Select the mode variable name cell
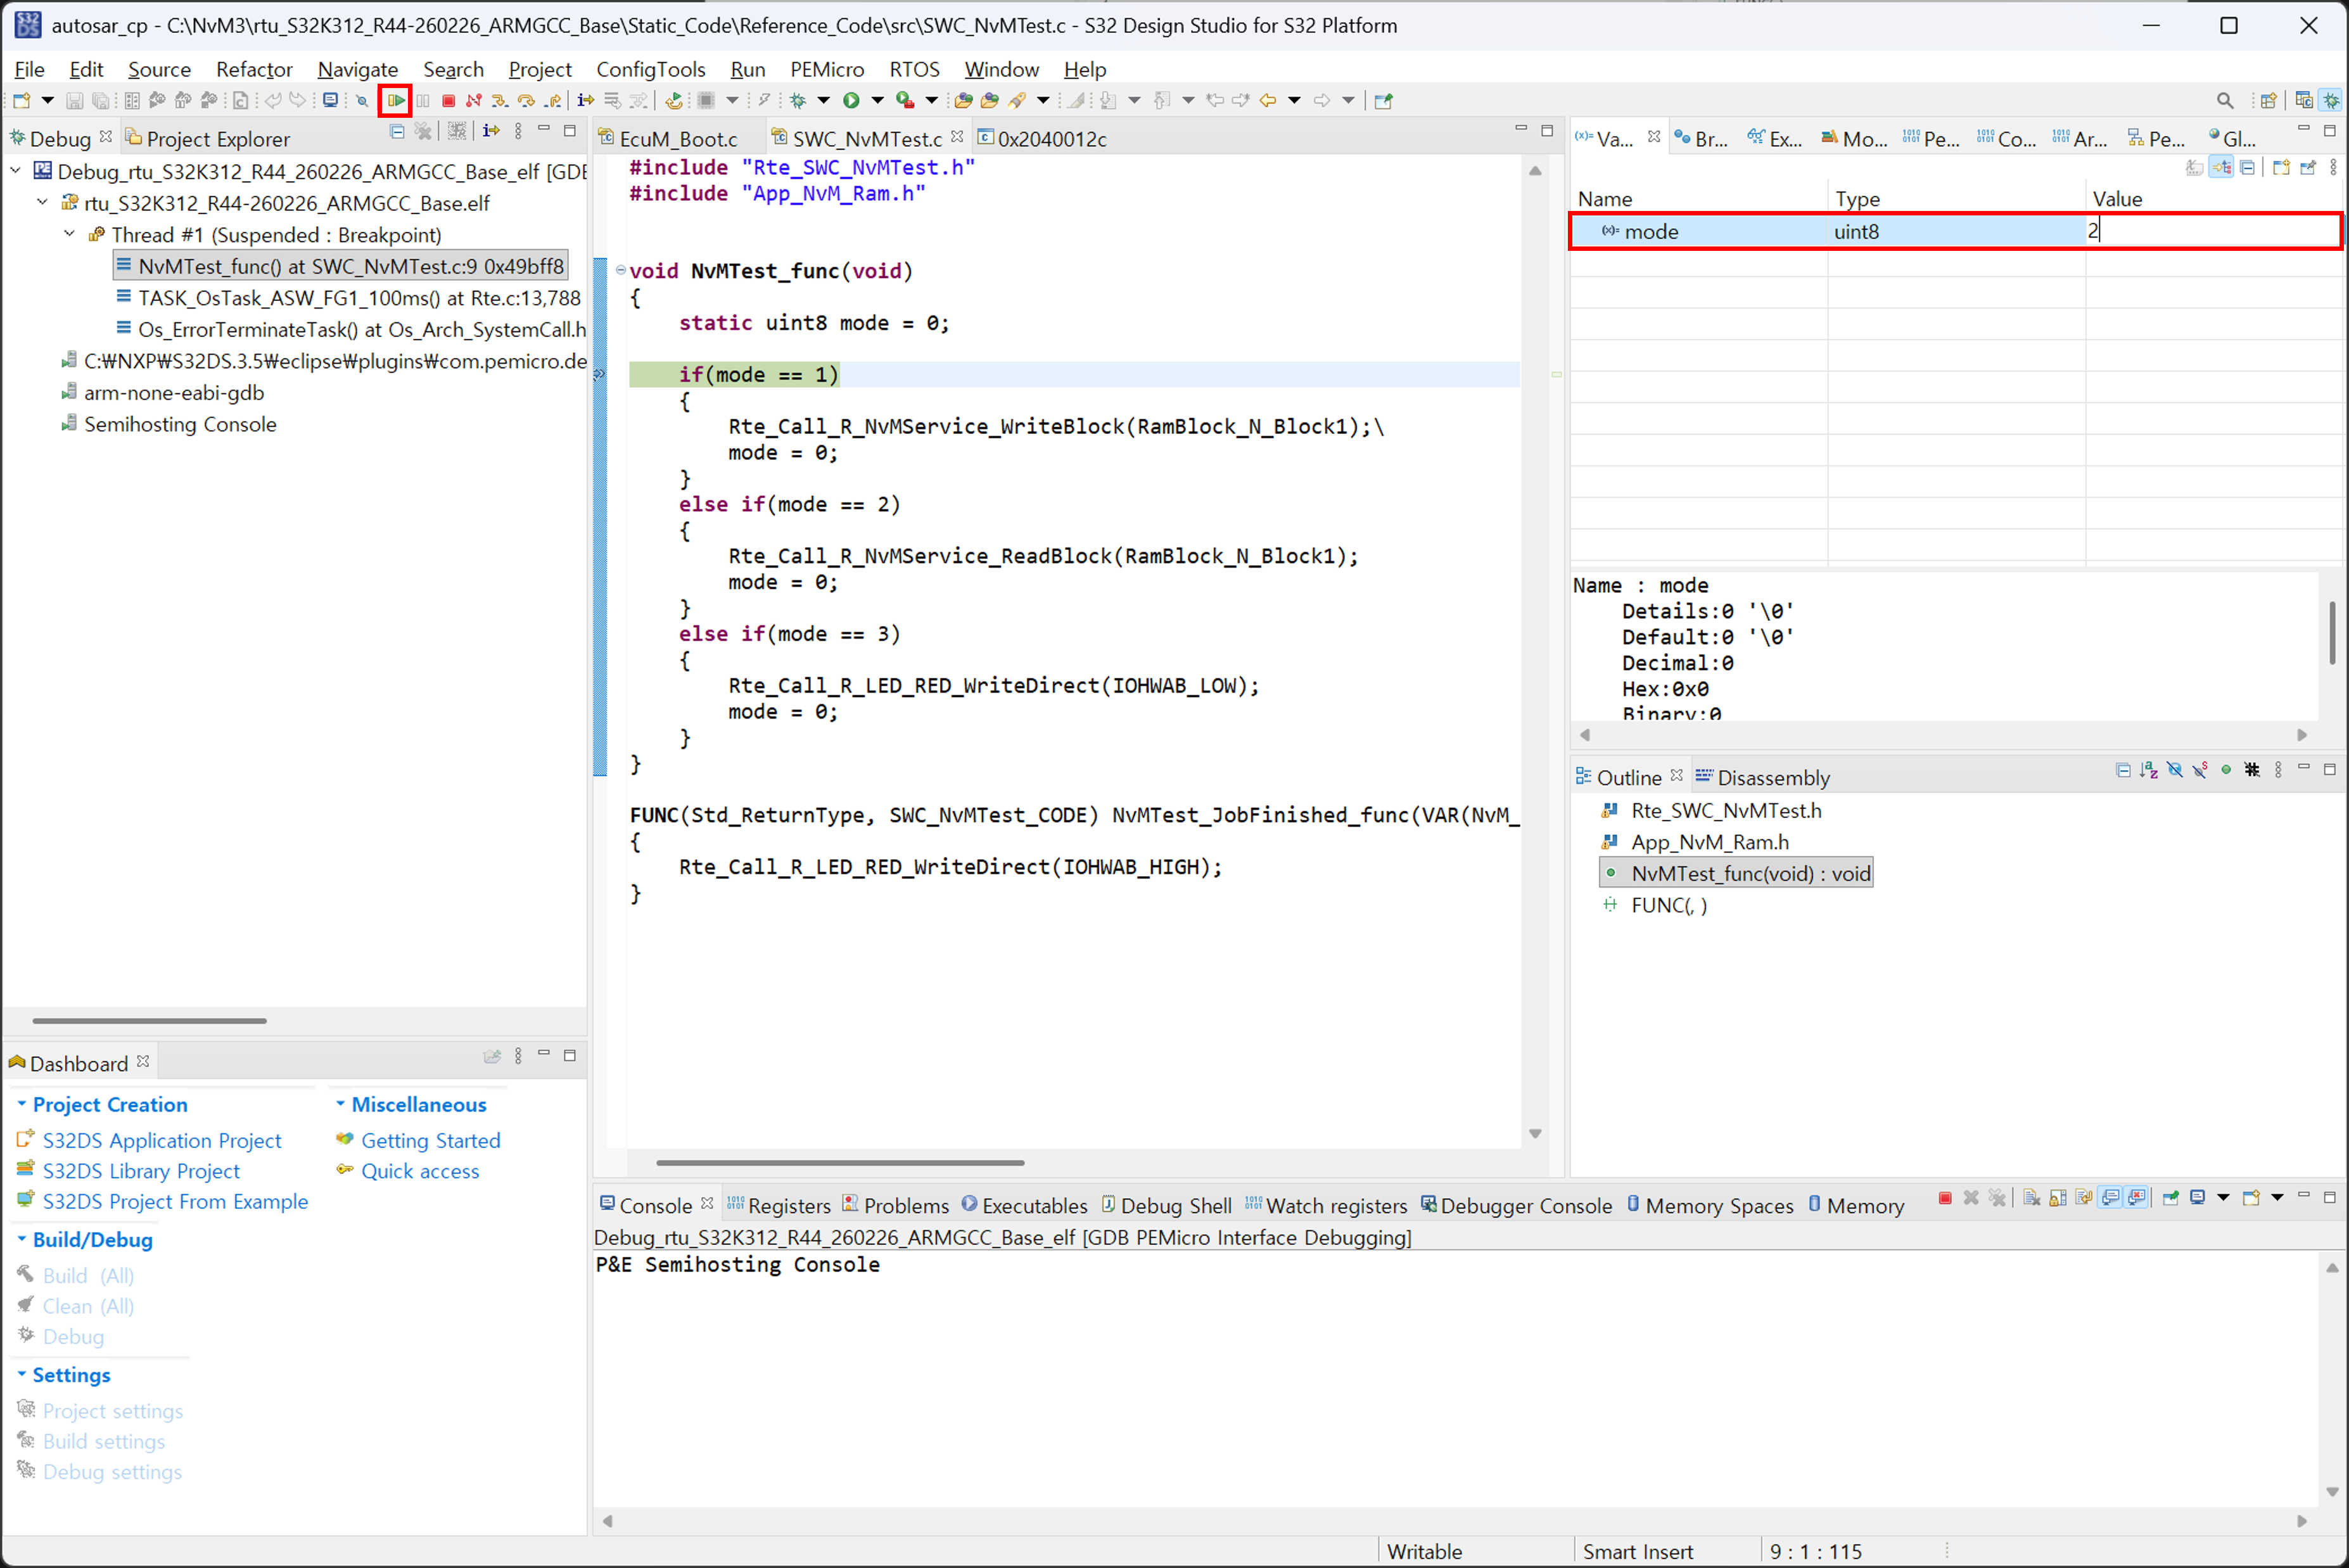This screenshot has width=2349, height=1568. pos(1651,231)
